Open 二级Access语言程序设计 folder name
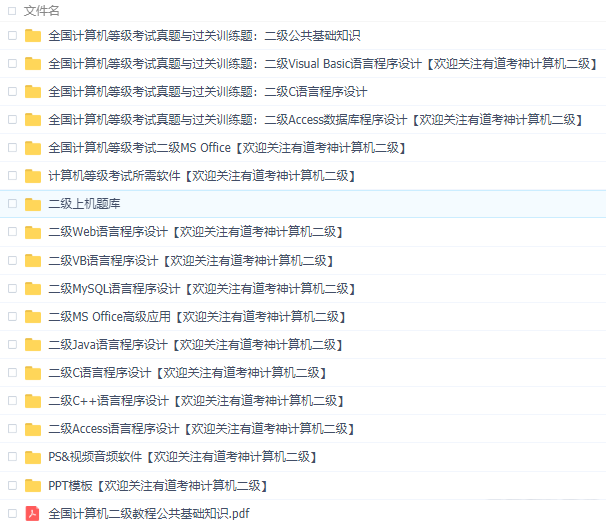The image size is (606, 527). coord(201,428)
